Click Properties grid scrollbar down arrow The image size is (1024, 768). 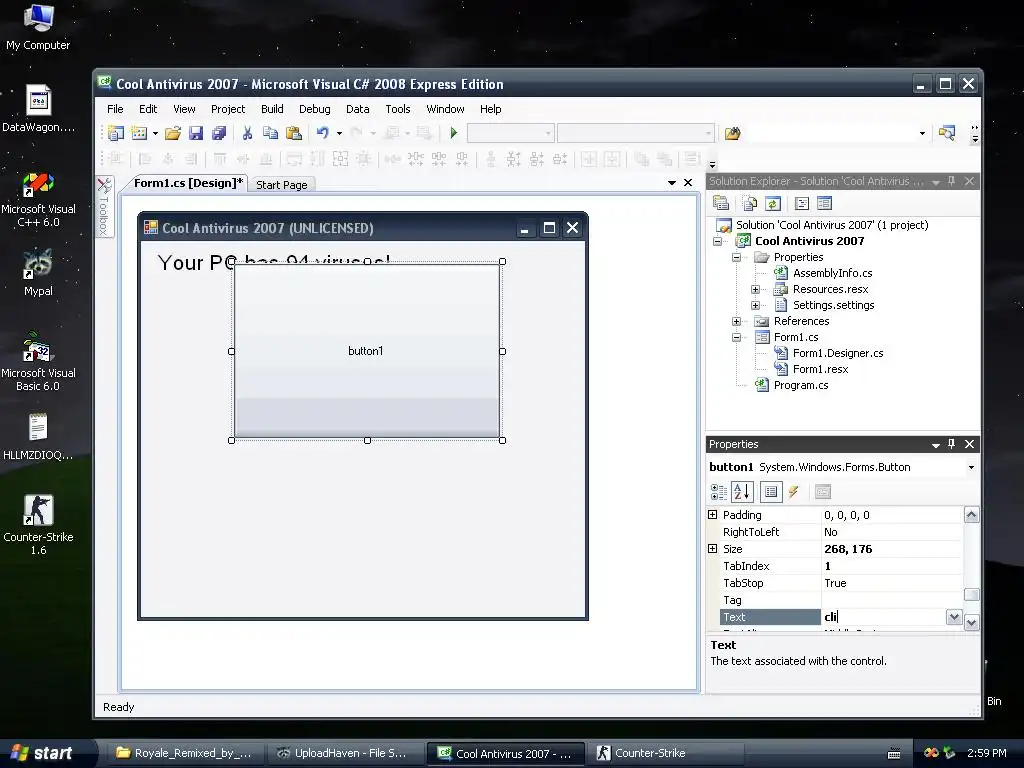(x=971, y=622)
